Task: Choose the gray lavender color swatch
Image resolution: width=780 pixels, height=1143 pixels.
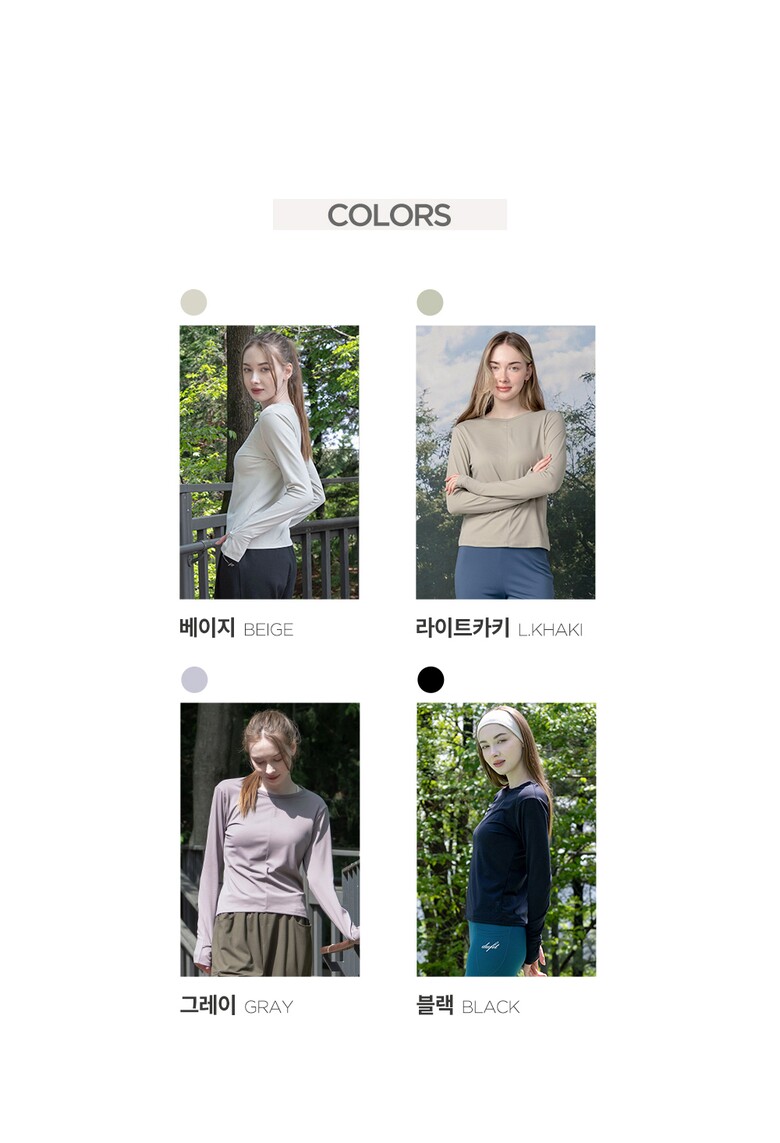Action: (194, 679)
